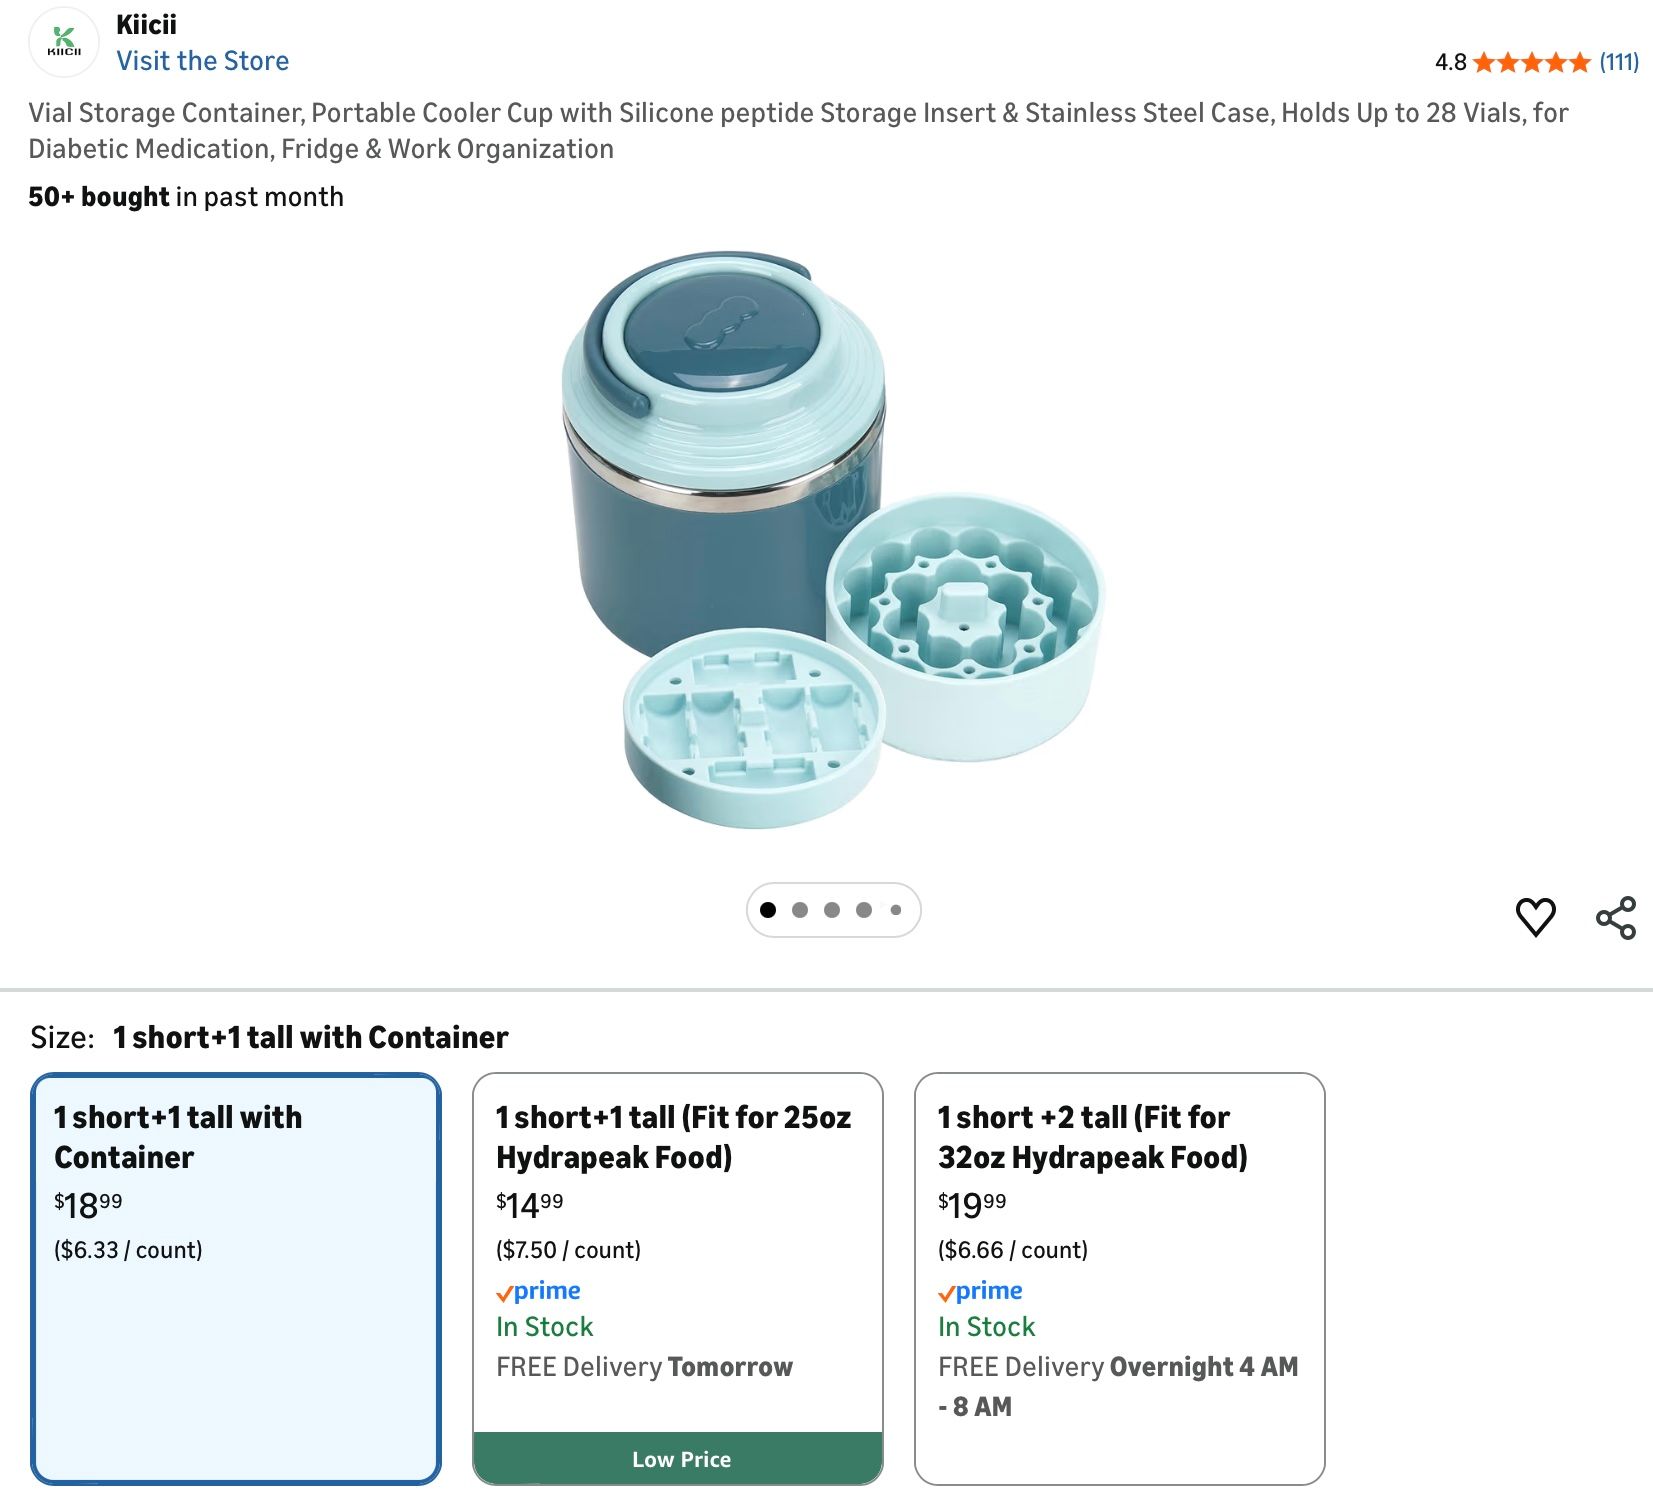Choose the 32oz Hydrapeak Food size option
This screenshot has width=1653, height=1505.
click(1119, 1278)
